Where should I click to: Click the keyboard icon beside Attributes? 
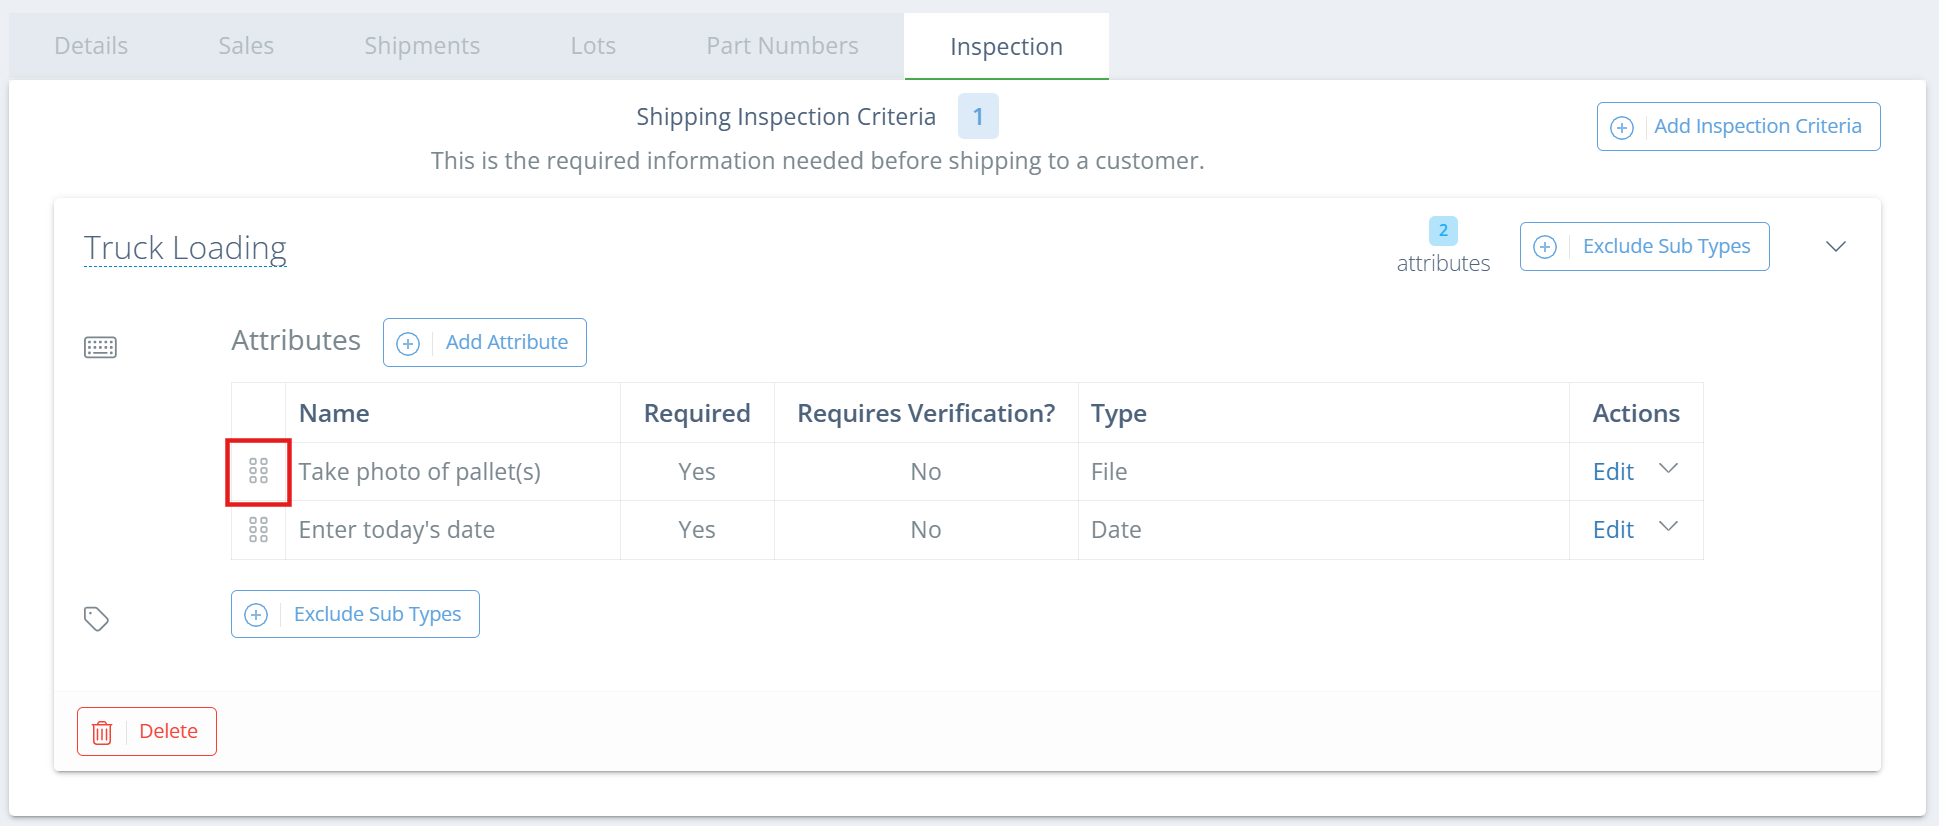click(100, 347)
